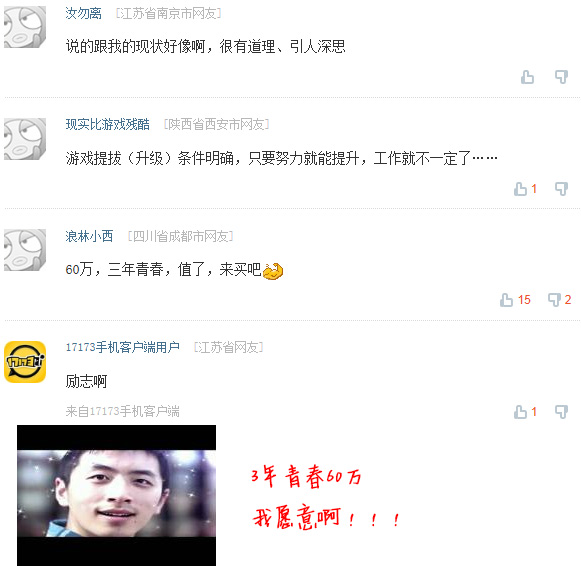The image size is (581, 566).
Task: Select 浪林小西's avatar image
Action: (x=25, y=250)
